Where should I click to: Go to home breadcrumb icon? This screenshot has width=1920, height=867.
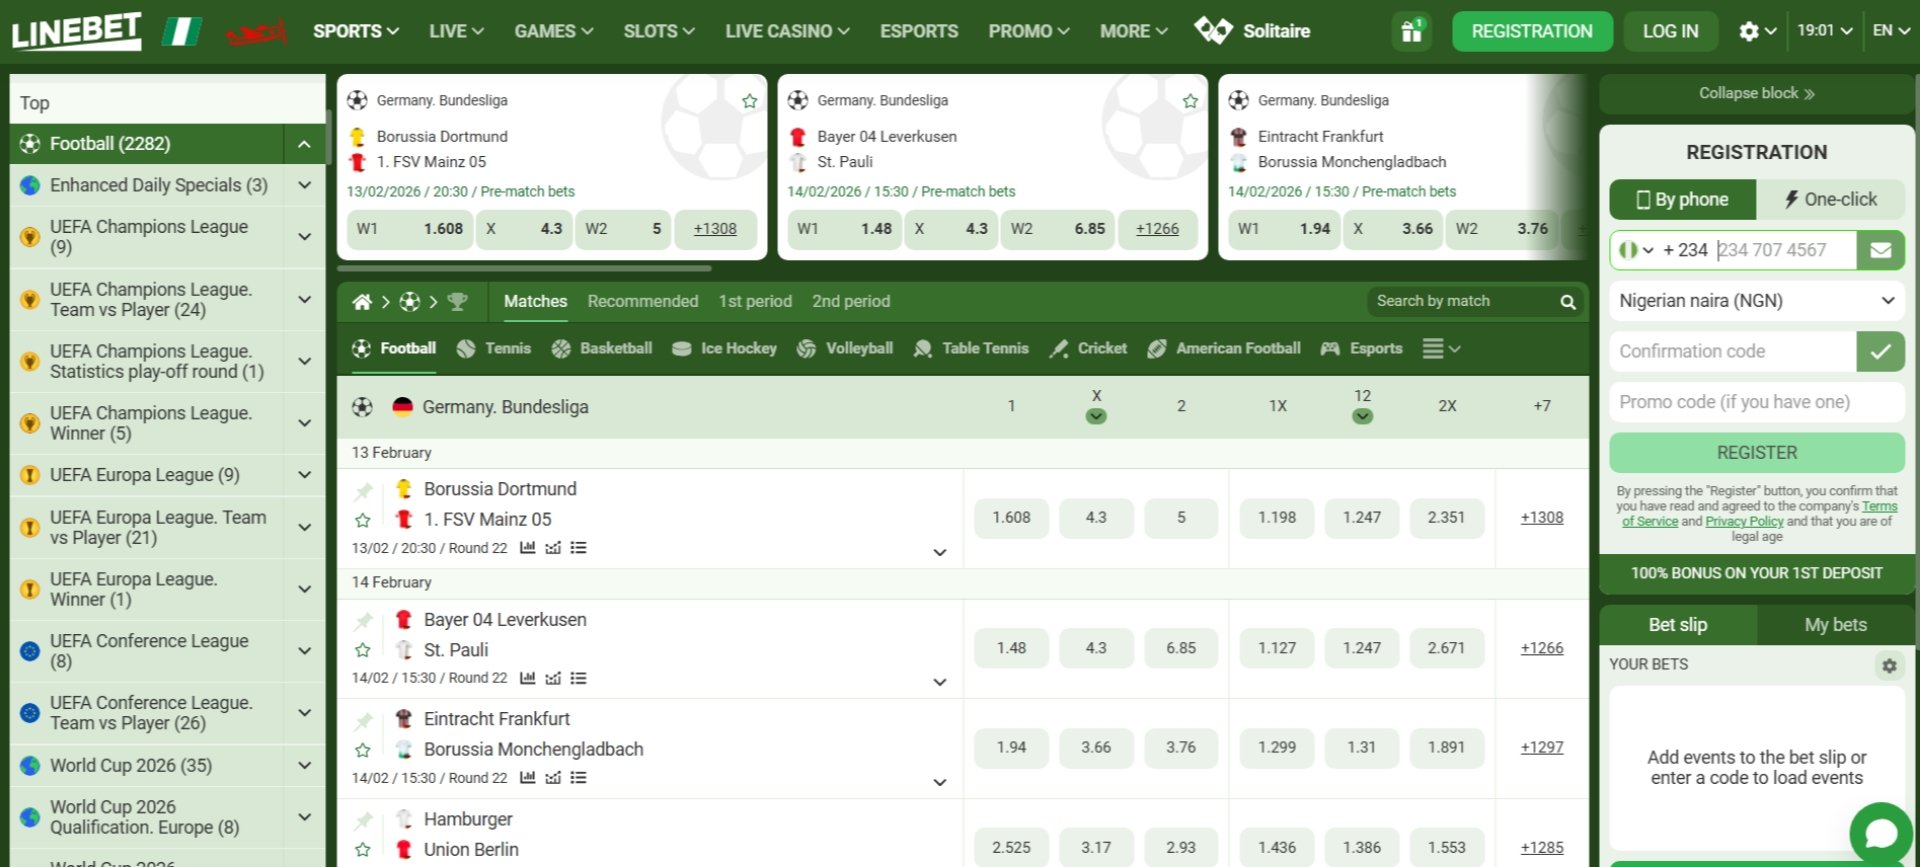pos(362,301)
